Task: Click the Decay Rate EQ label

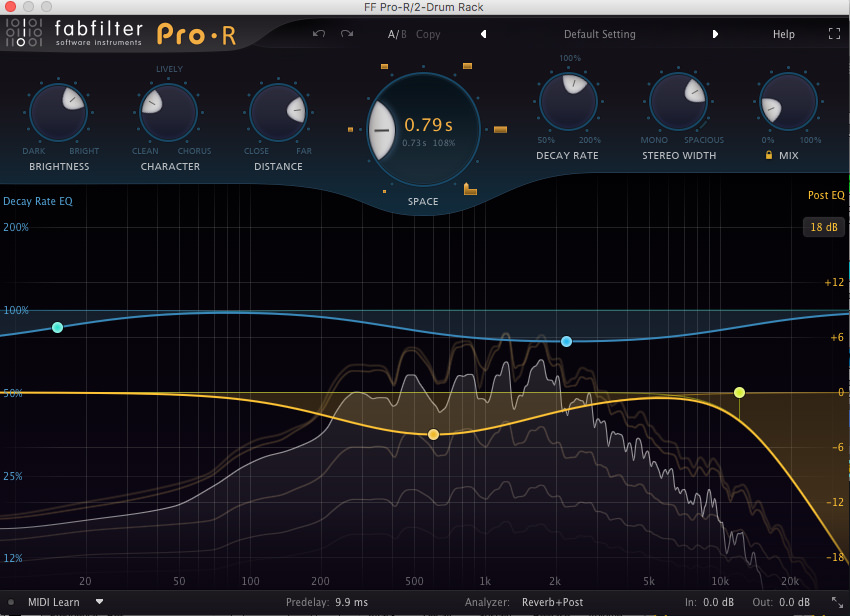Action: click(x=38, y=201)
